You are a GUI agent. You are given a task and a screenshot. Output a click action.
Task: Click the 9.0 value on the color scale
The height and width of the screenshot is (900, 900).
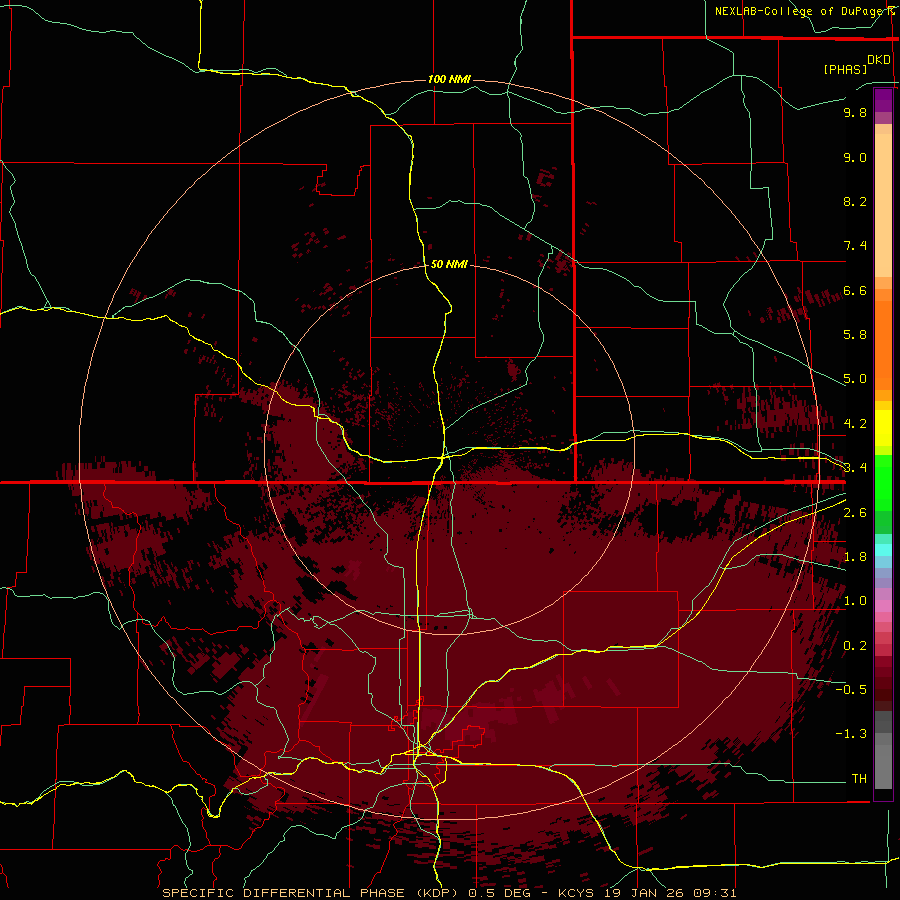[x=855, y=157]
